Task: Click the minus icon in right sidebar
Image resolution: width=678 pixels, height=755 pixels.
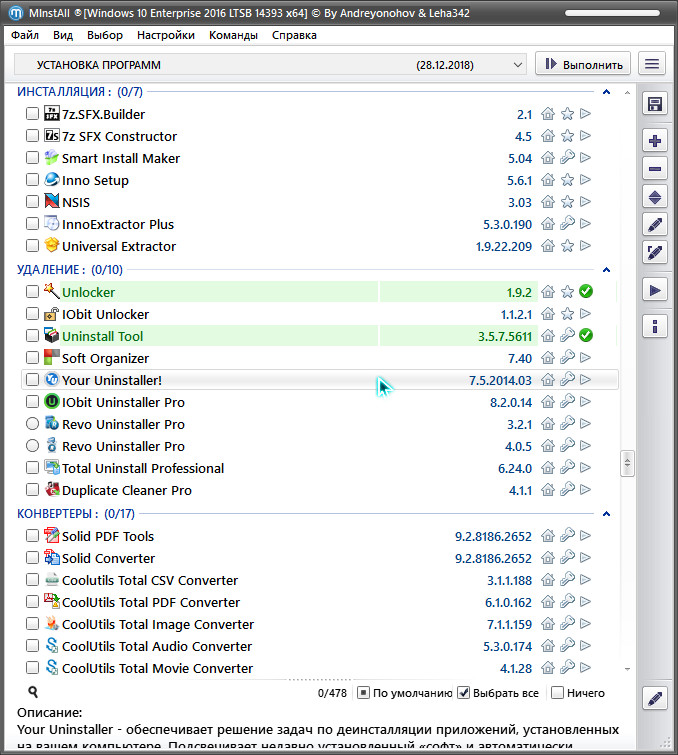Action: [x=655, y=169]
